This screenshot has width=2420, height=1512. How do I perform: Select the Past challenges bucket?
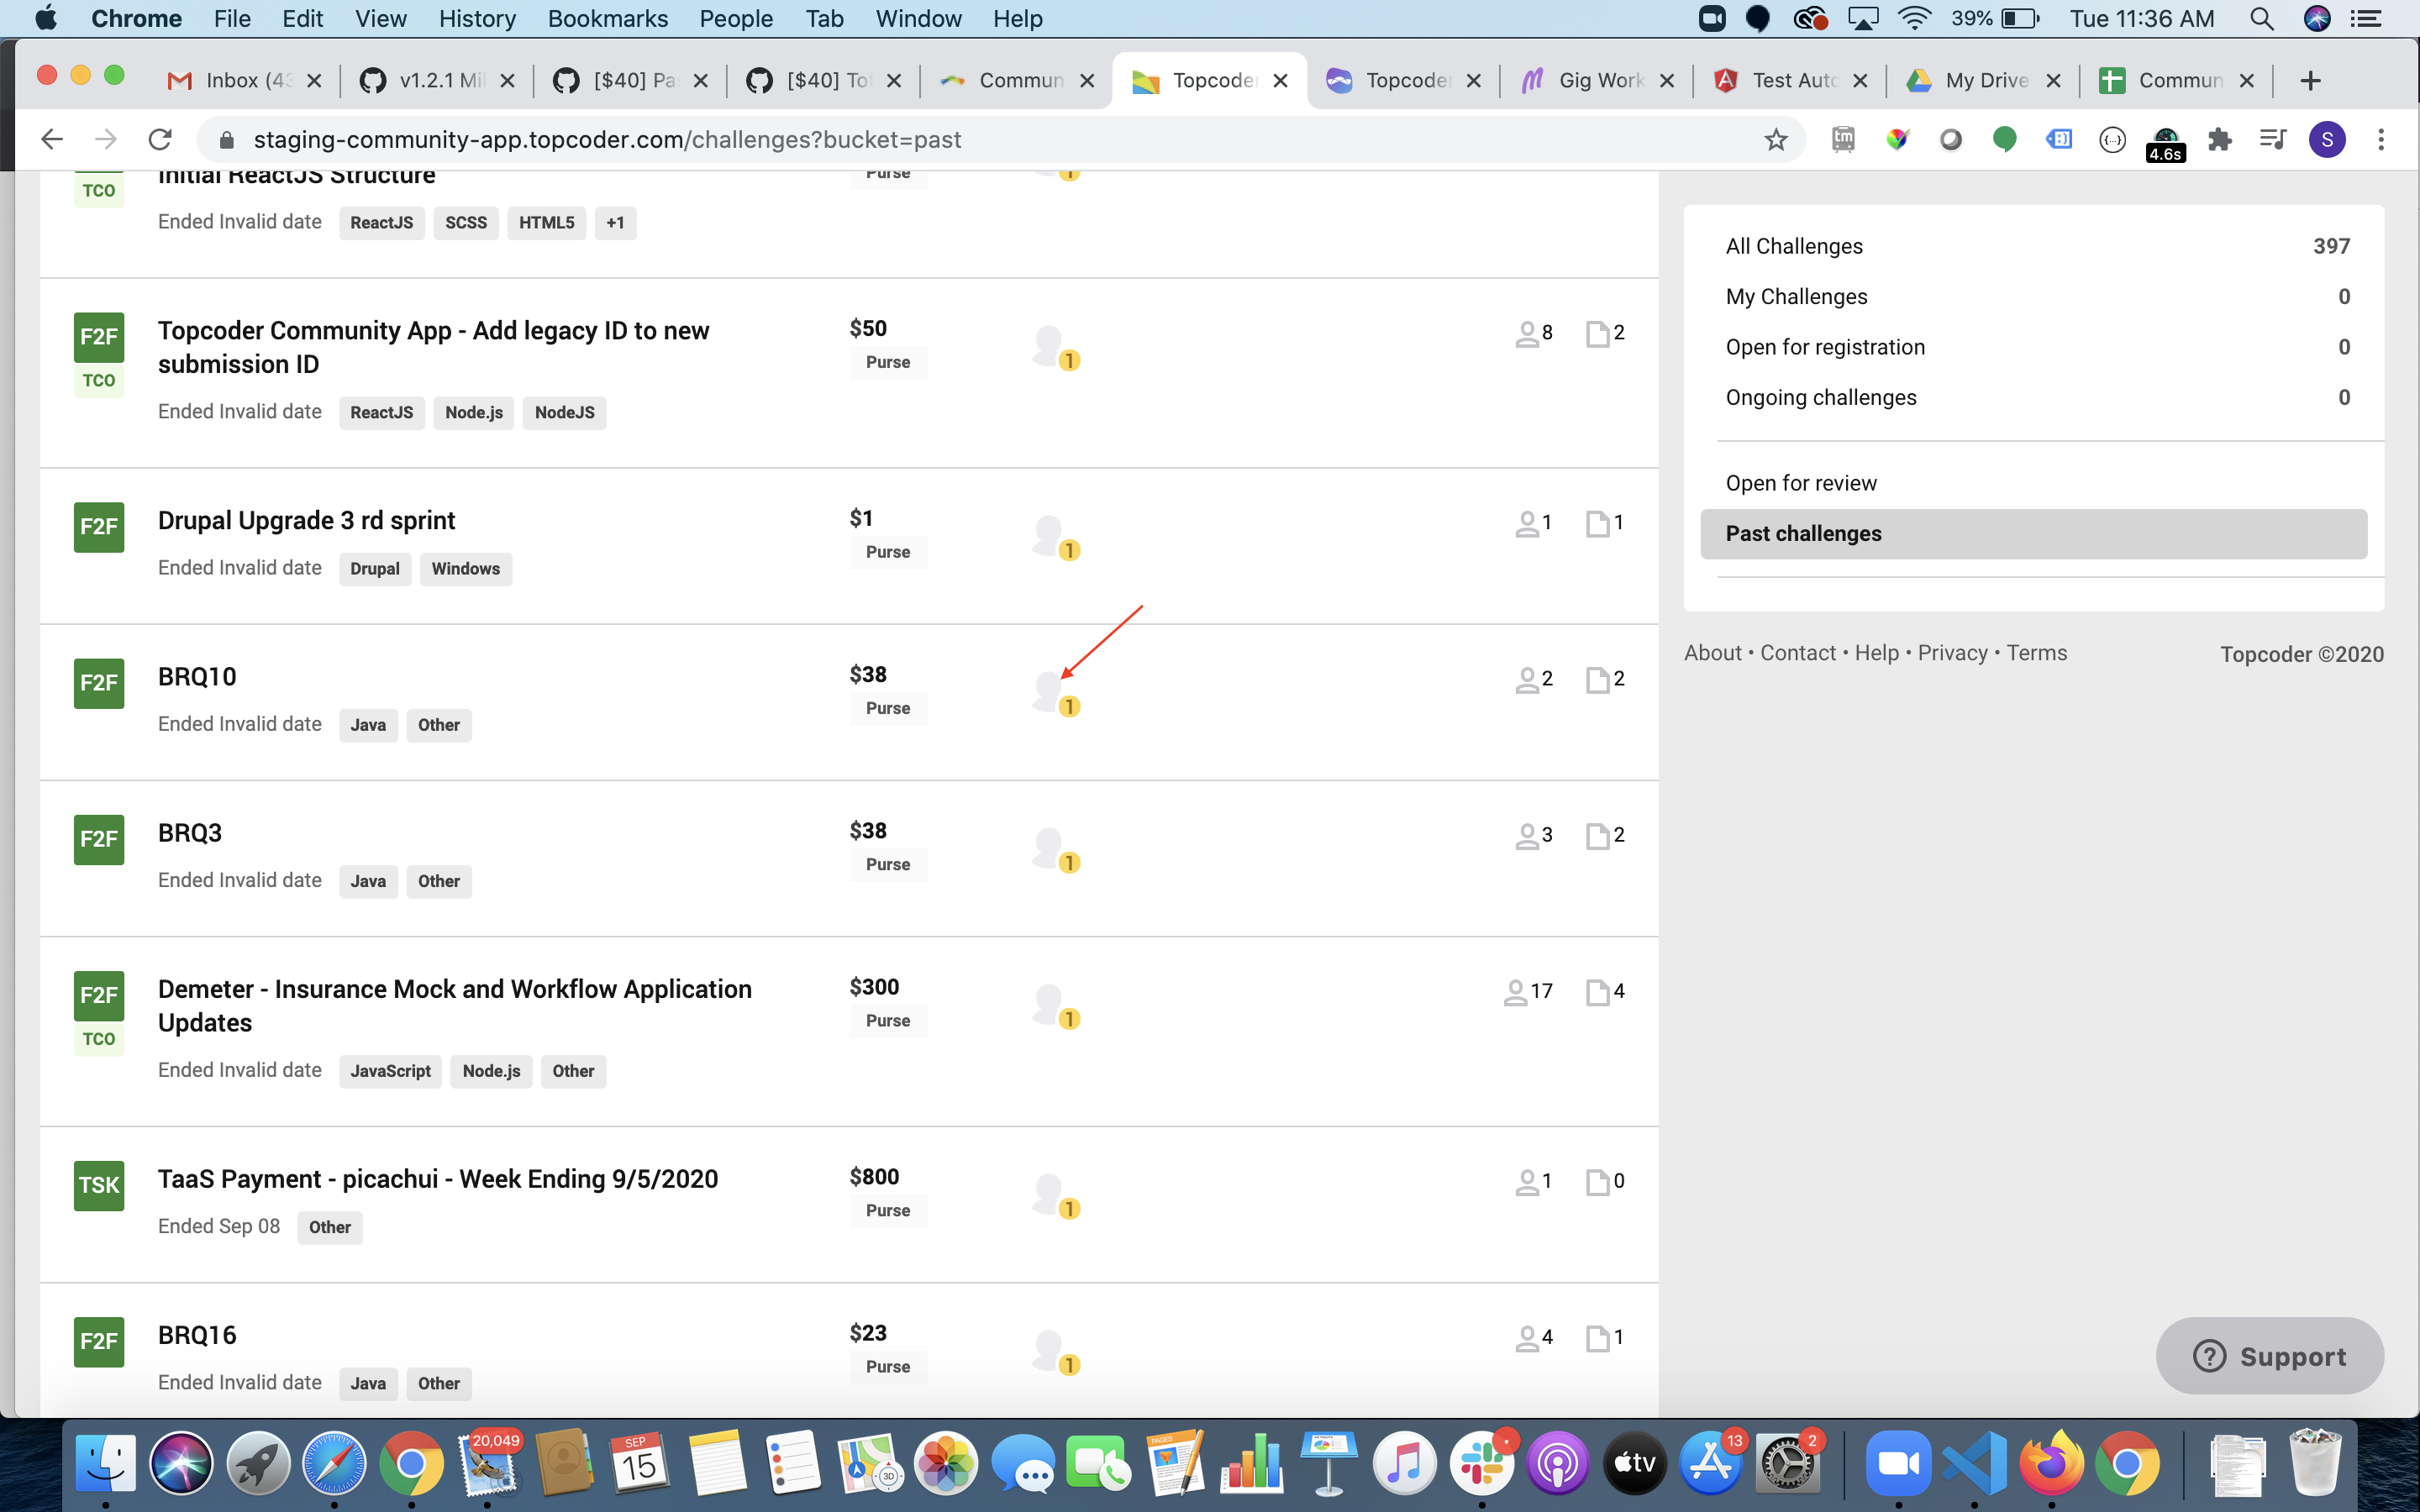[x=2033, y=534]
